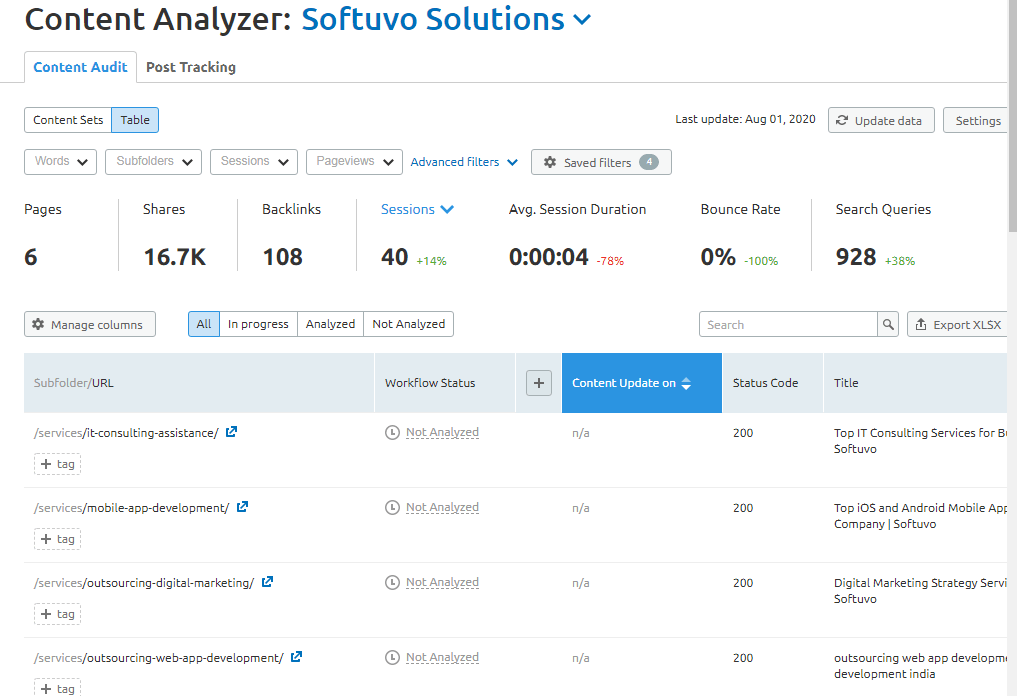Viewport: 1017px width, 696px height.
Task: Switch to Content Sets view
Action: click(68, 120)
